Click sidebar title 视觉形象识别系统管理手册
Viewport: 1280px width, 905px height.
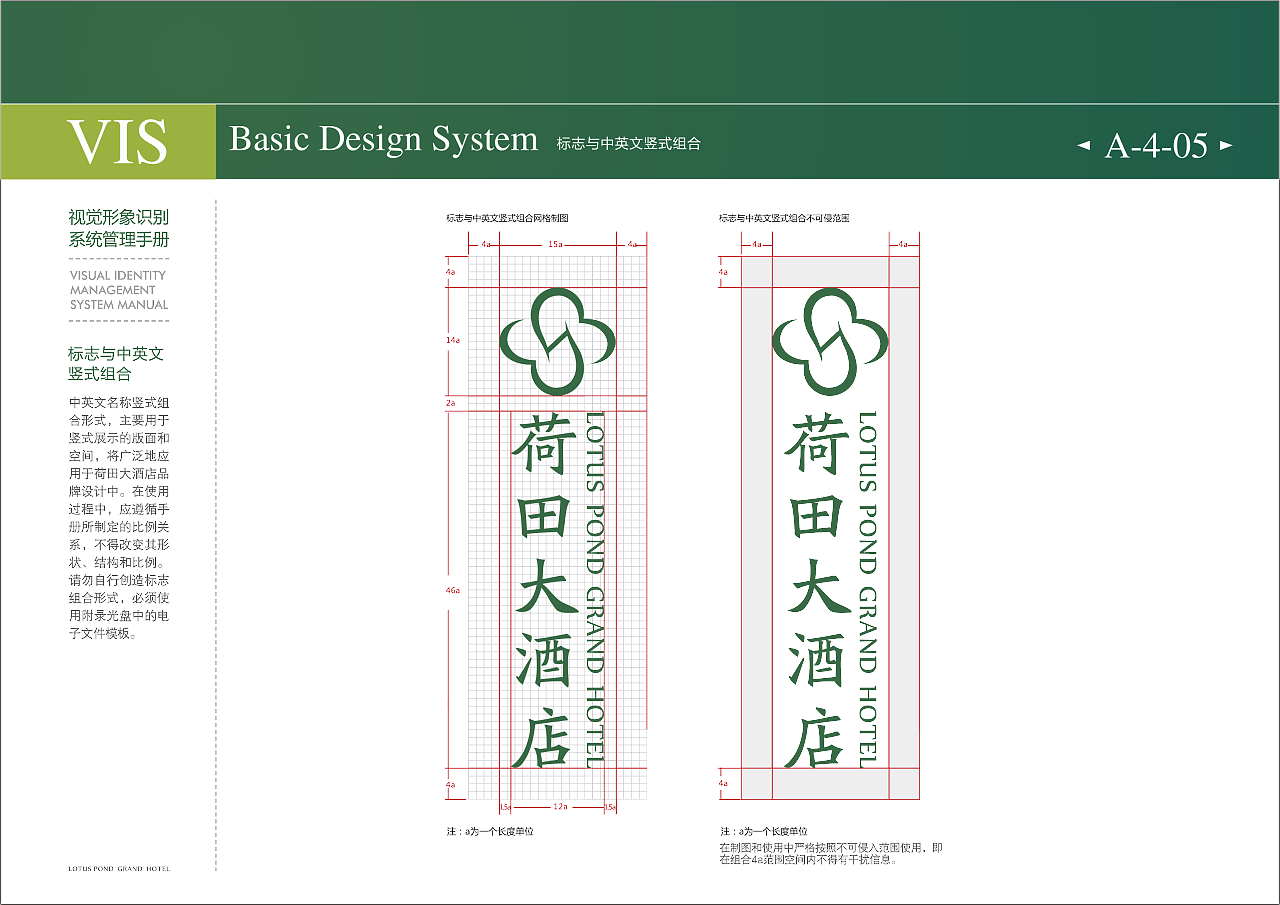[119, 228]
